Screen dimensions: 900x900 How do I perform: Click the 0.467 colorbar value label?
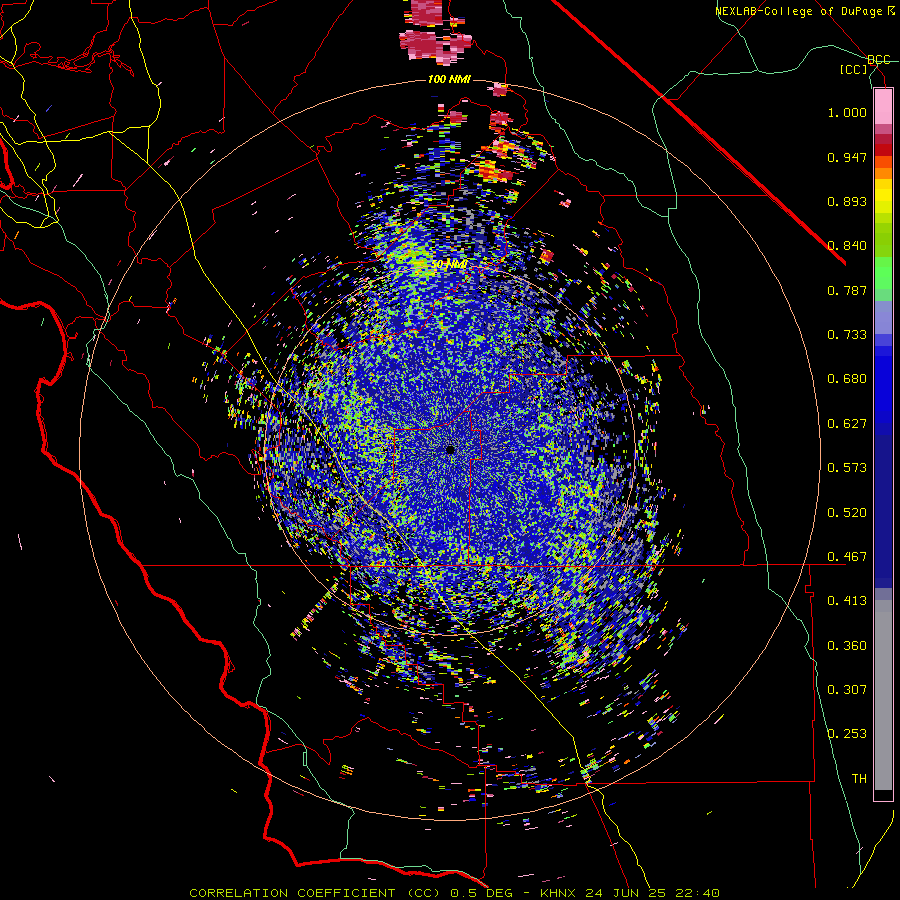[x=847, y=557]
